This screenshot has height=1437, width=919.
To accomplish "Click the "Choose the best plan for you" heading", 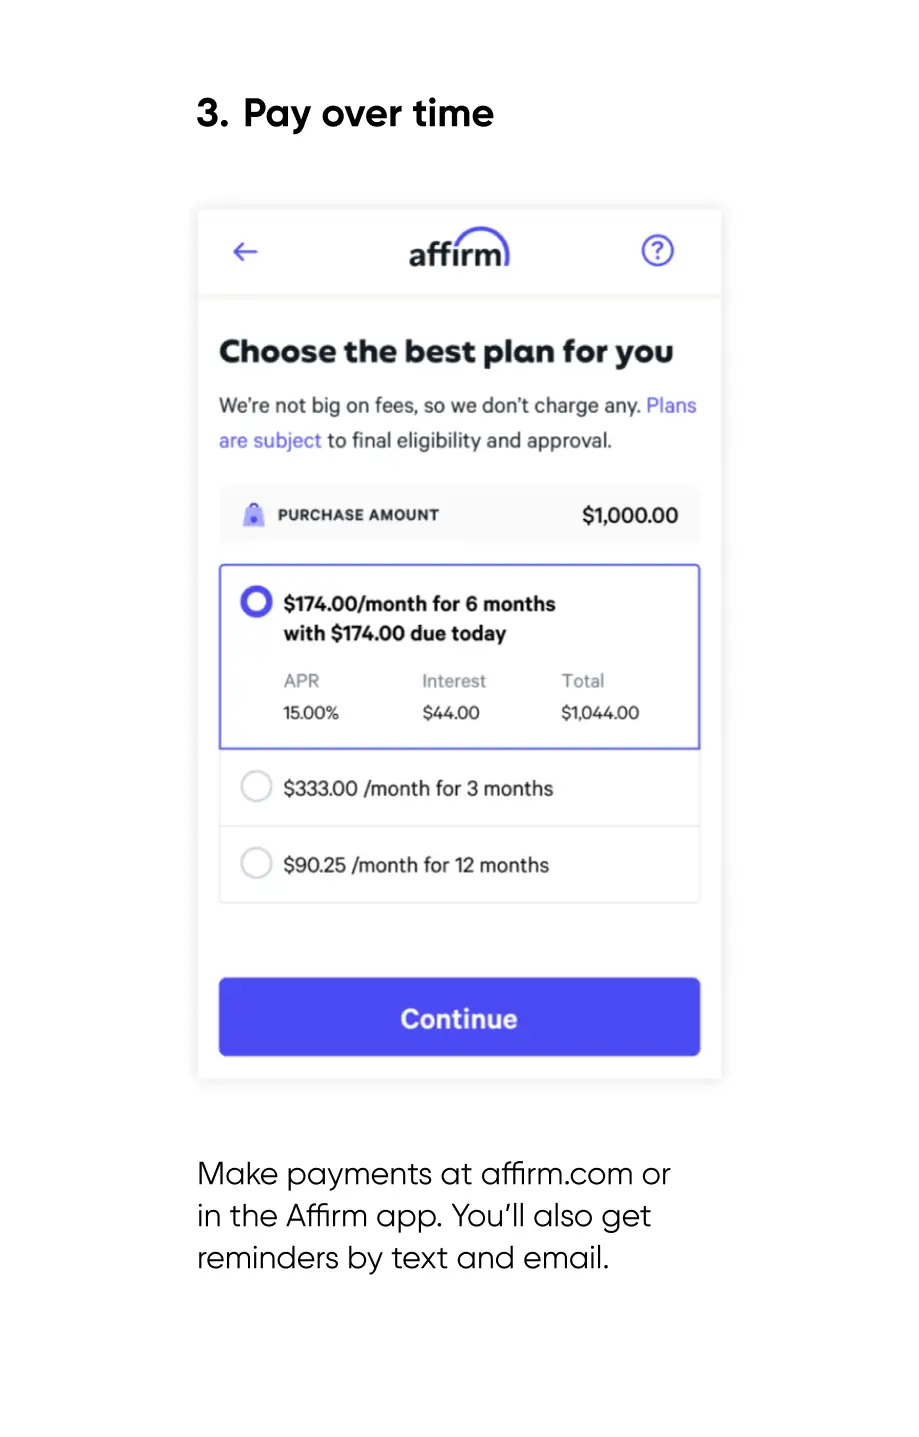I will pyautogui.click(x=446, y=352).
